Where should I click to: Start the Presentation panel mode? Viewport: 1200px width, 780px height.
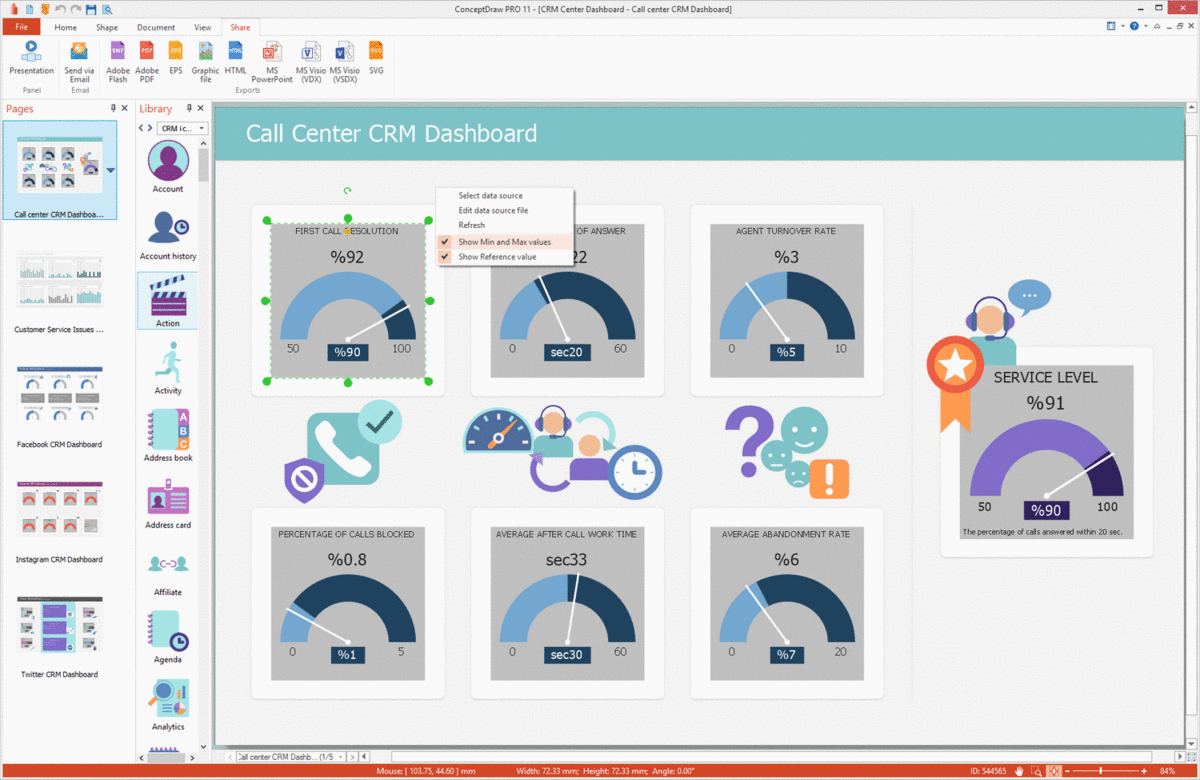(x=31, y=58)
